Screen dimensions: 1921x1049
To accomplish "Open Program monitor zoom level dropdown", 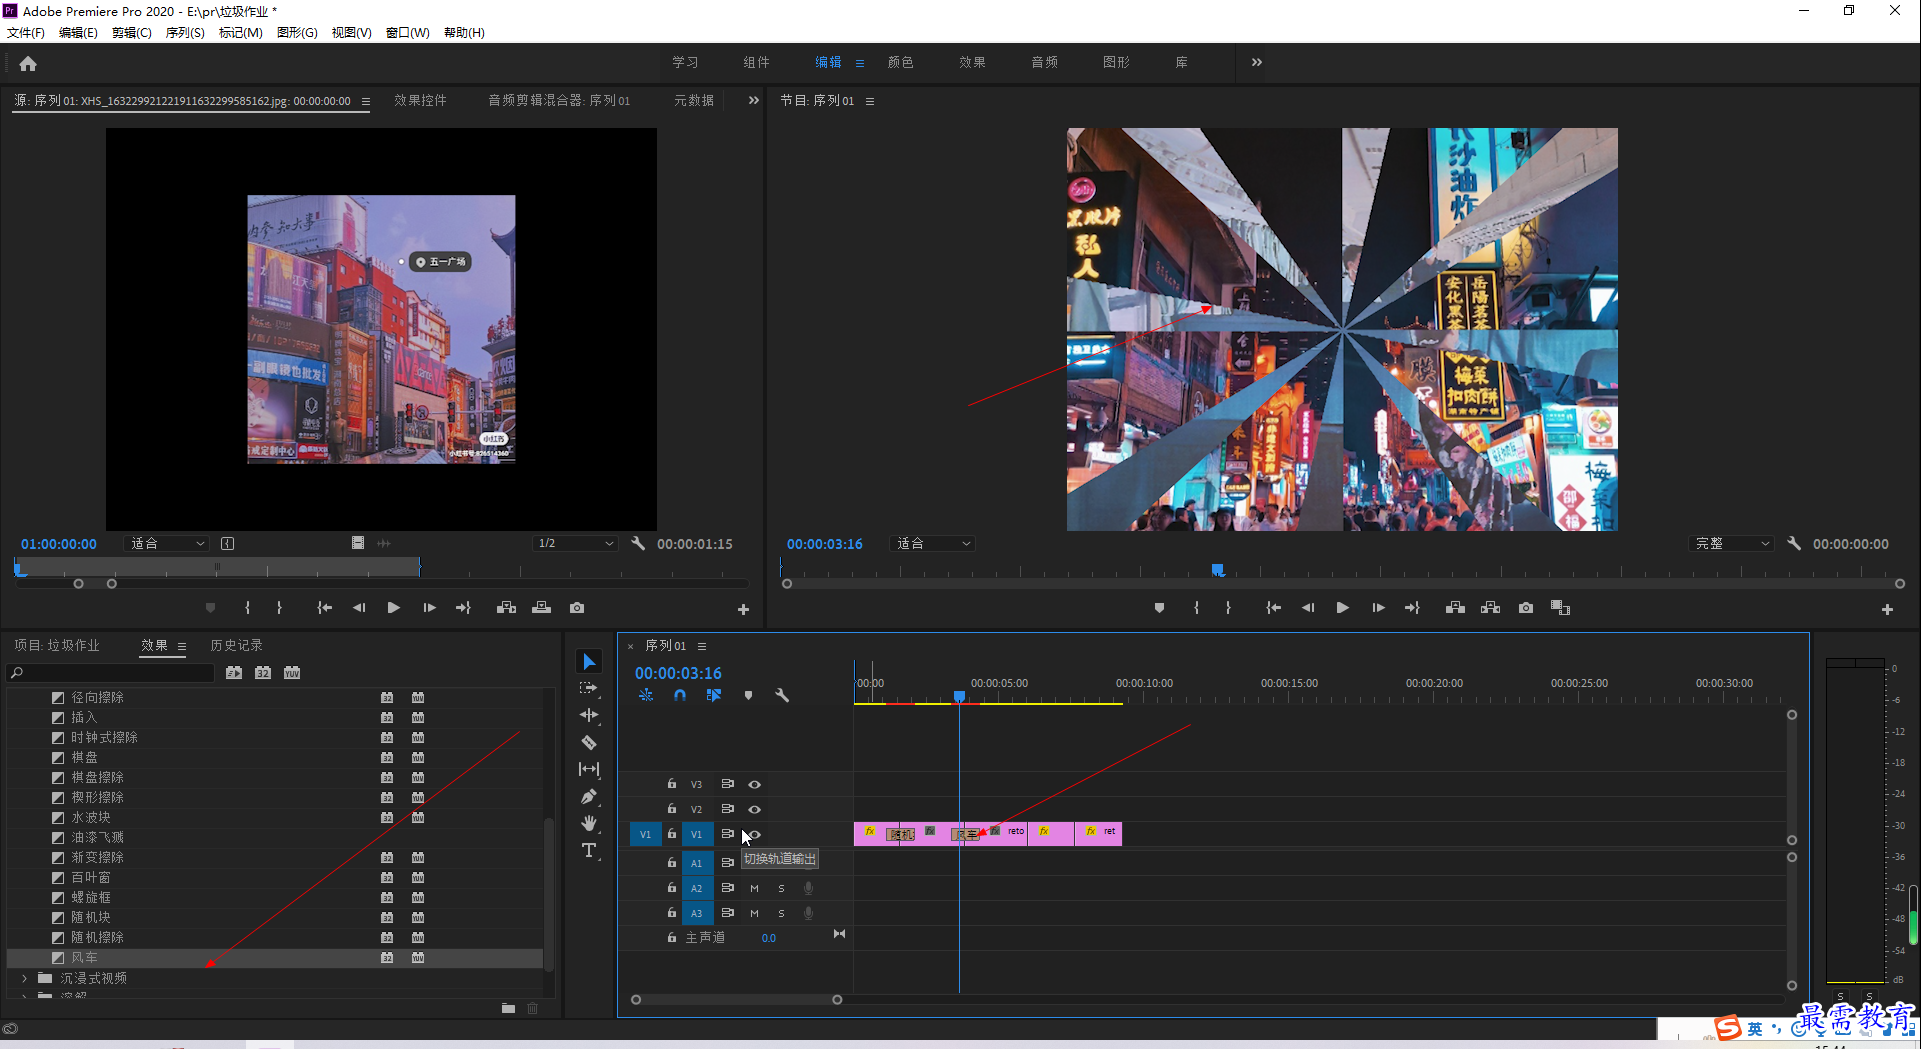I will [x=933, y=543].
